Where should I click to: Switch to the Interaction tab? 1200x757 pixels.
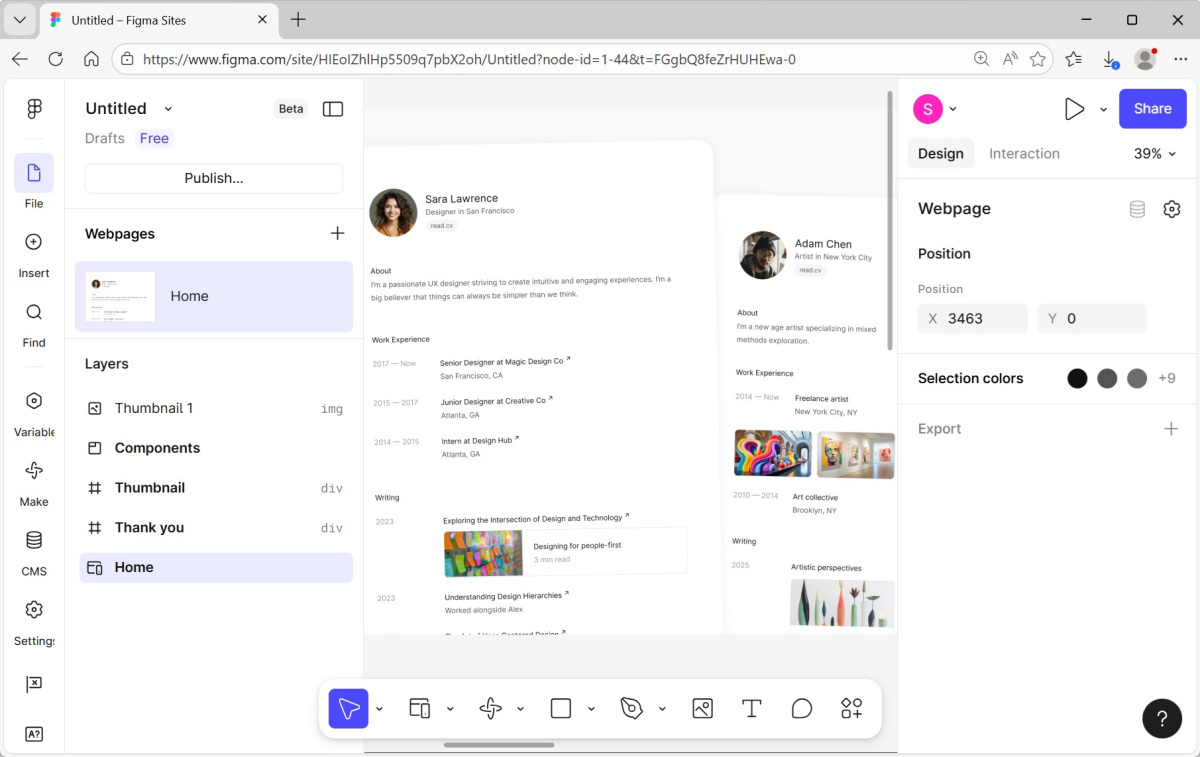[x=1024, y=154]
